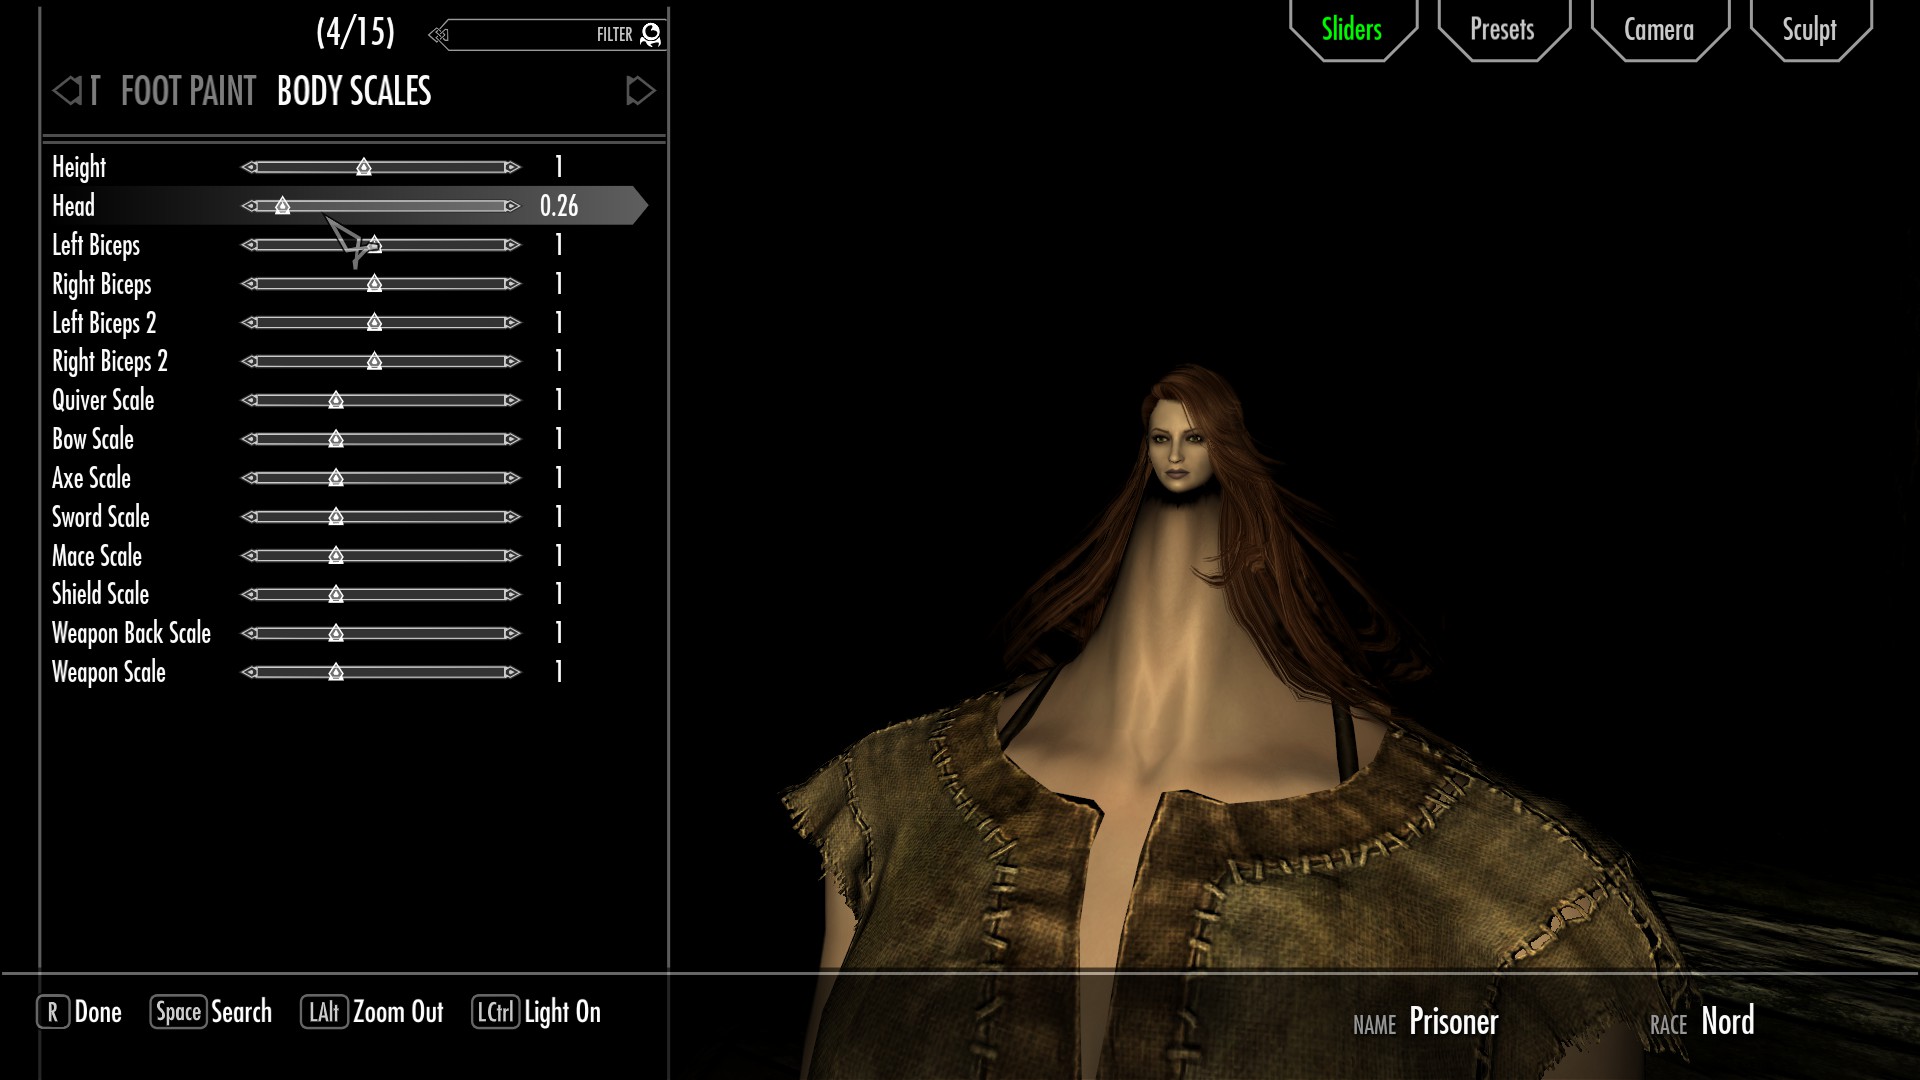The width and height of the screenshot is (1920, 1080).
Task: Click the Nord race label
Action: coord(1727,1021)
